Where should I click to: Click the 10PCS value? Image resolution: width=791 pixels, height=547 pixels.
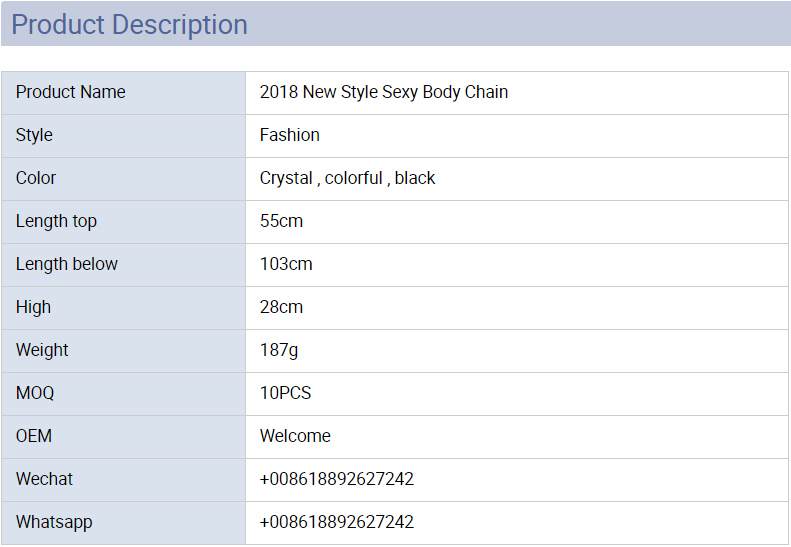pyautogui.click(x=285, y=393)
